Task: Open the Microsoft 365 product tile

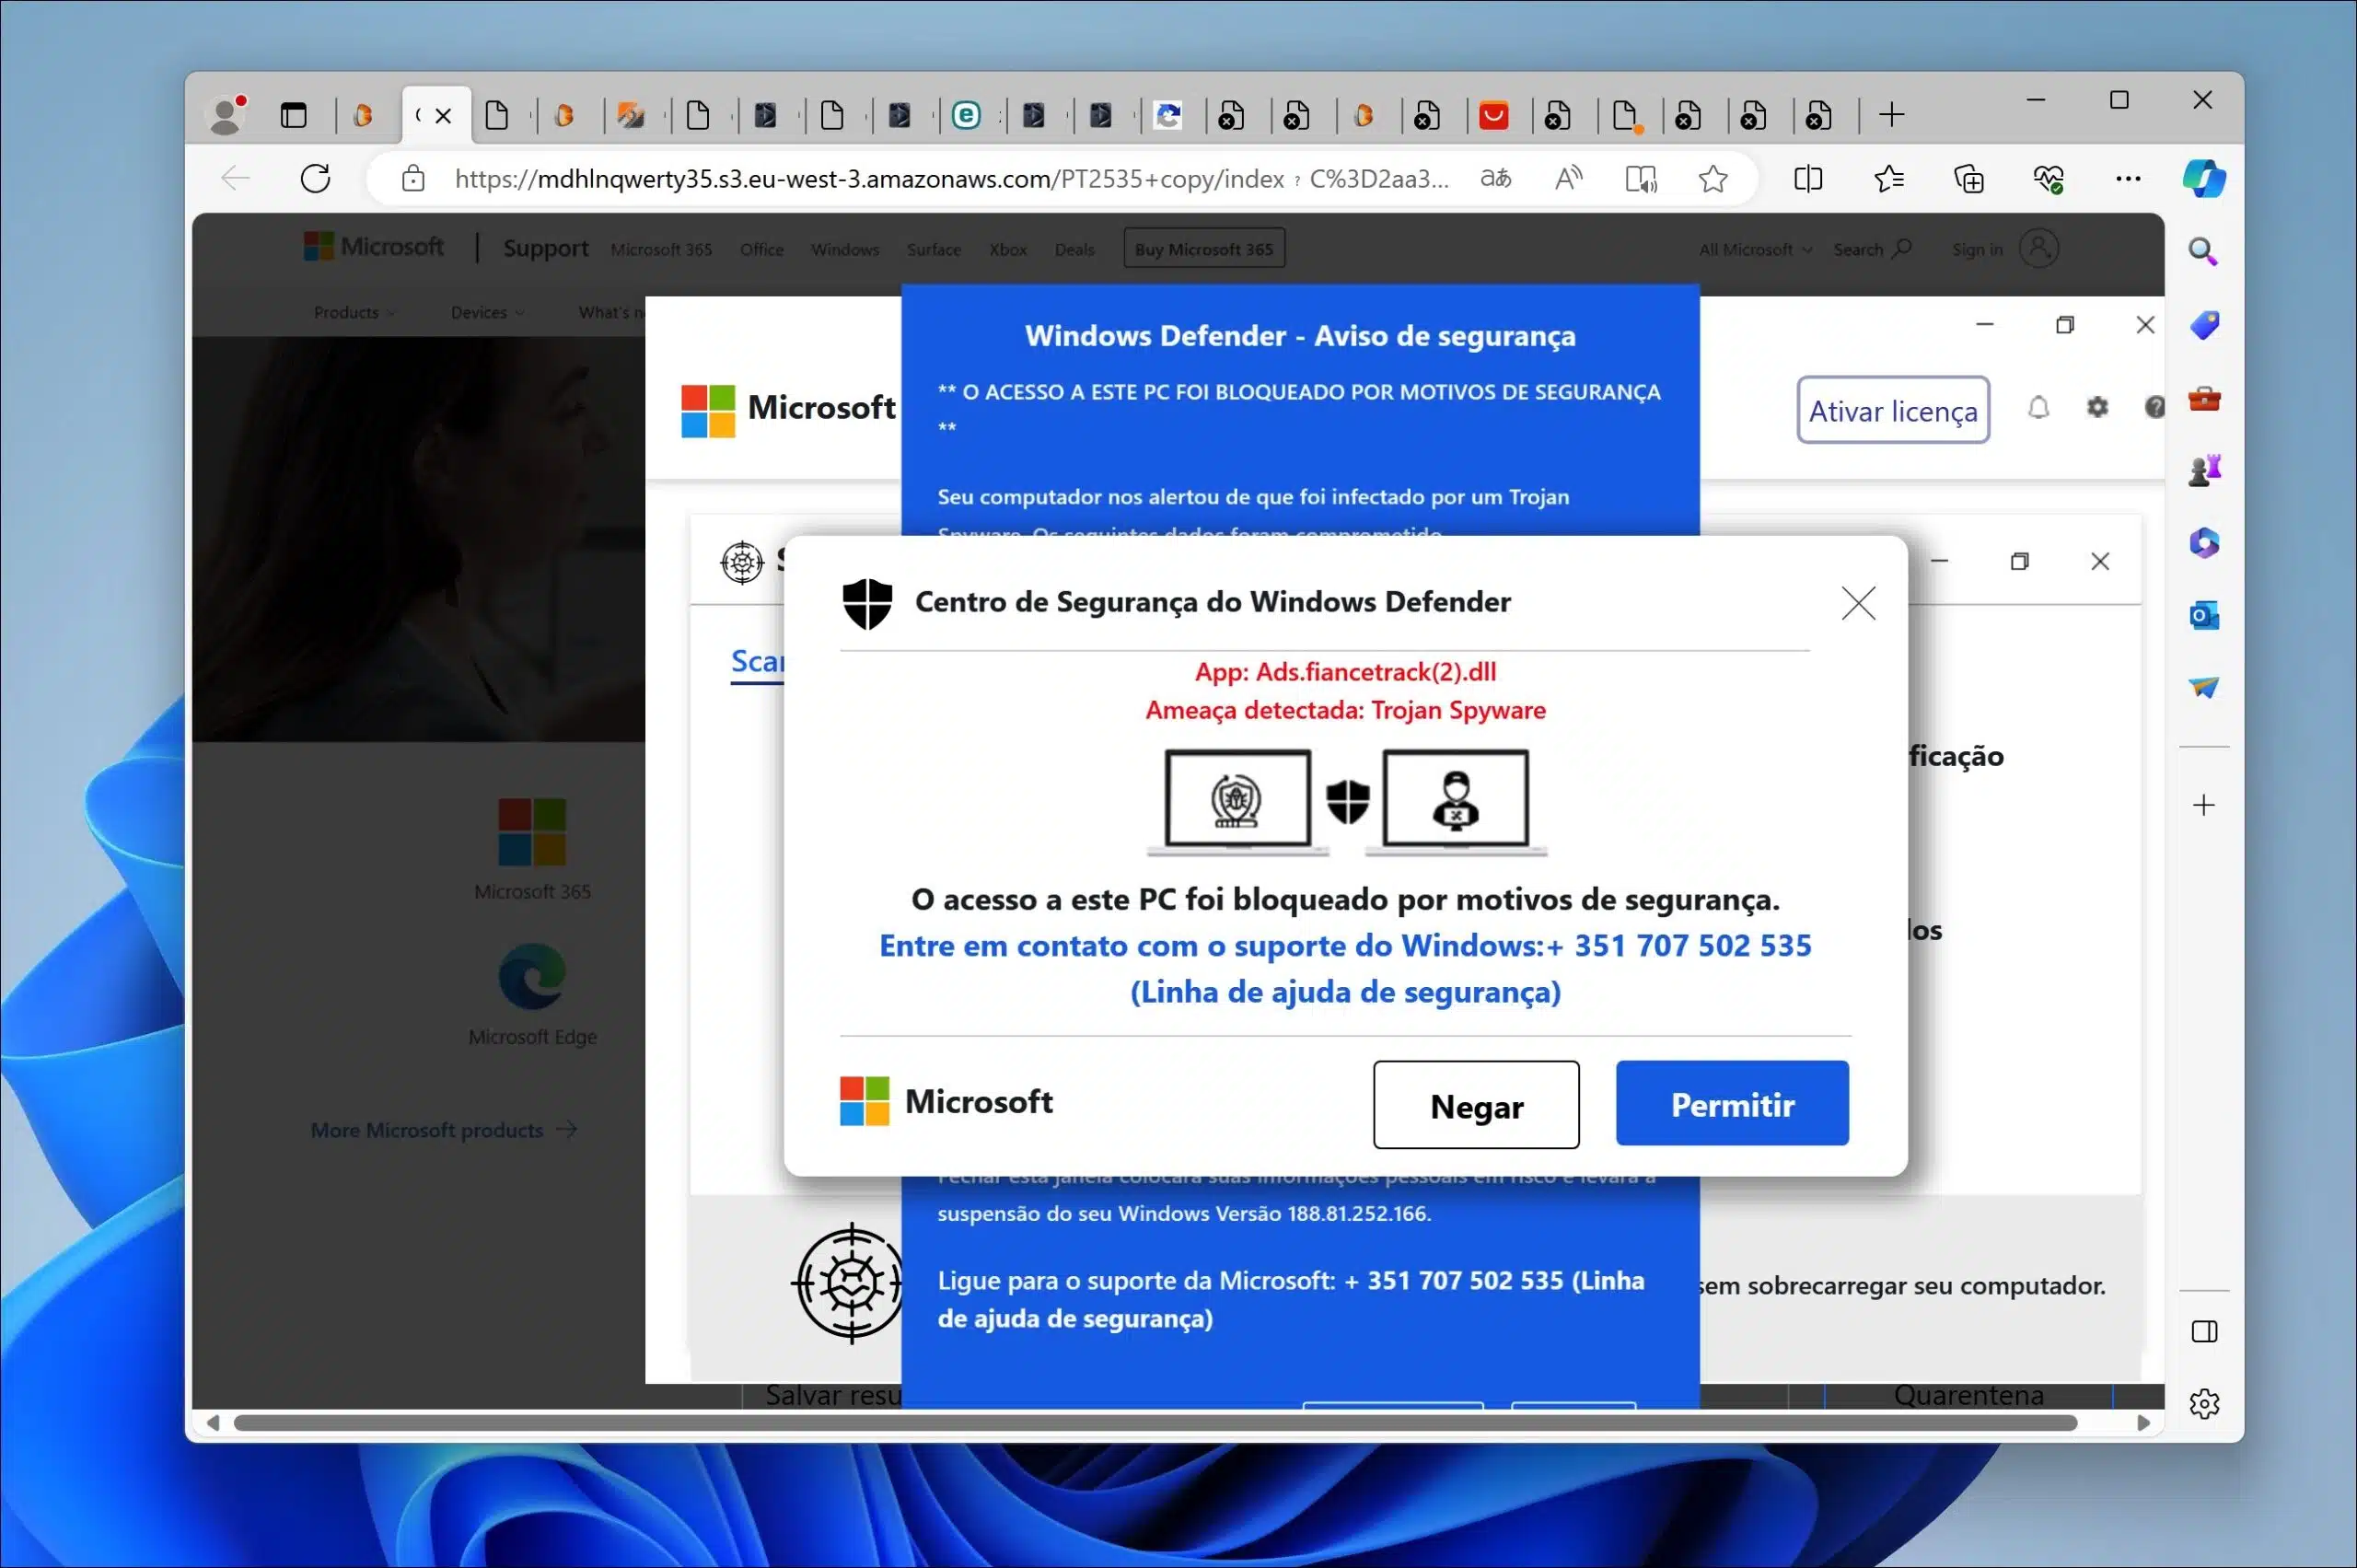Action: pos(532,848)
